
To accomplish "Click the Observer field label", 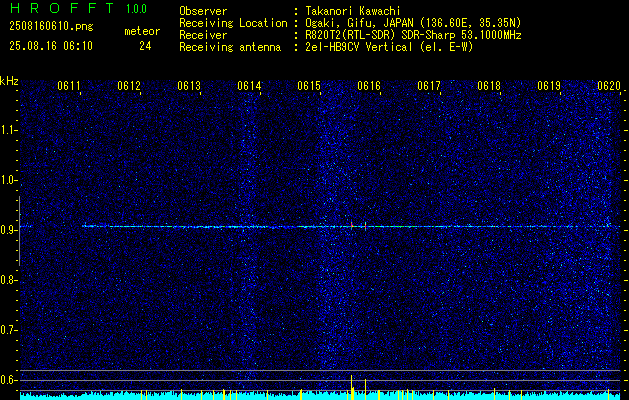I will coord(203,11).
